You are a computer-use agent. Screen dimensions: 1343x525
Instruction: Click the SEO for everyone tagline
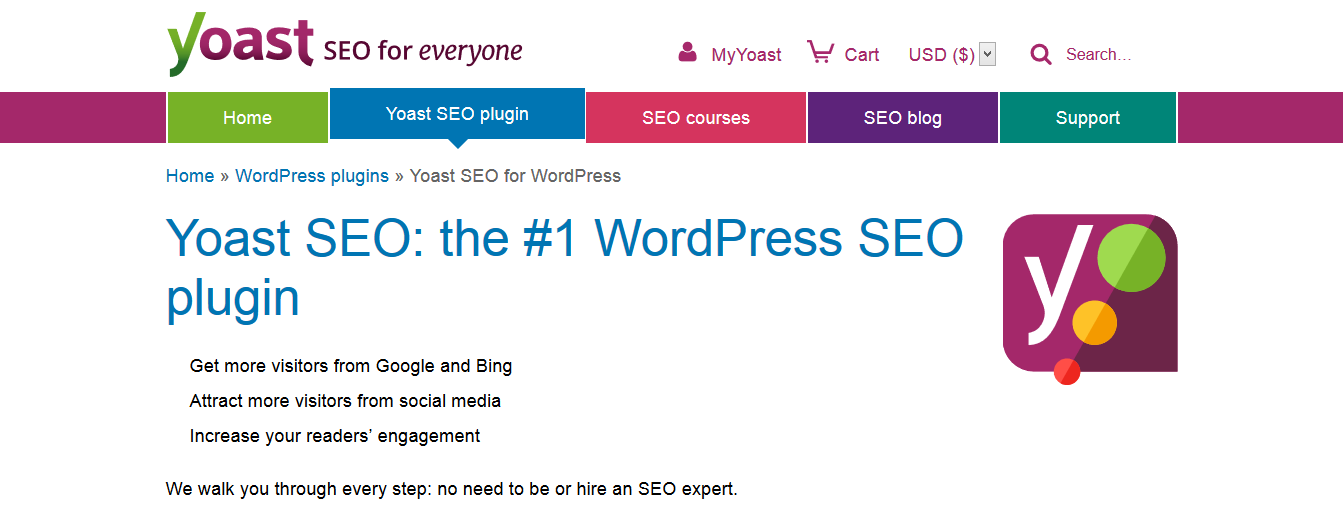[423, 50]
